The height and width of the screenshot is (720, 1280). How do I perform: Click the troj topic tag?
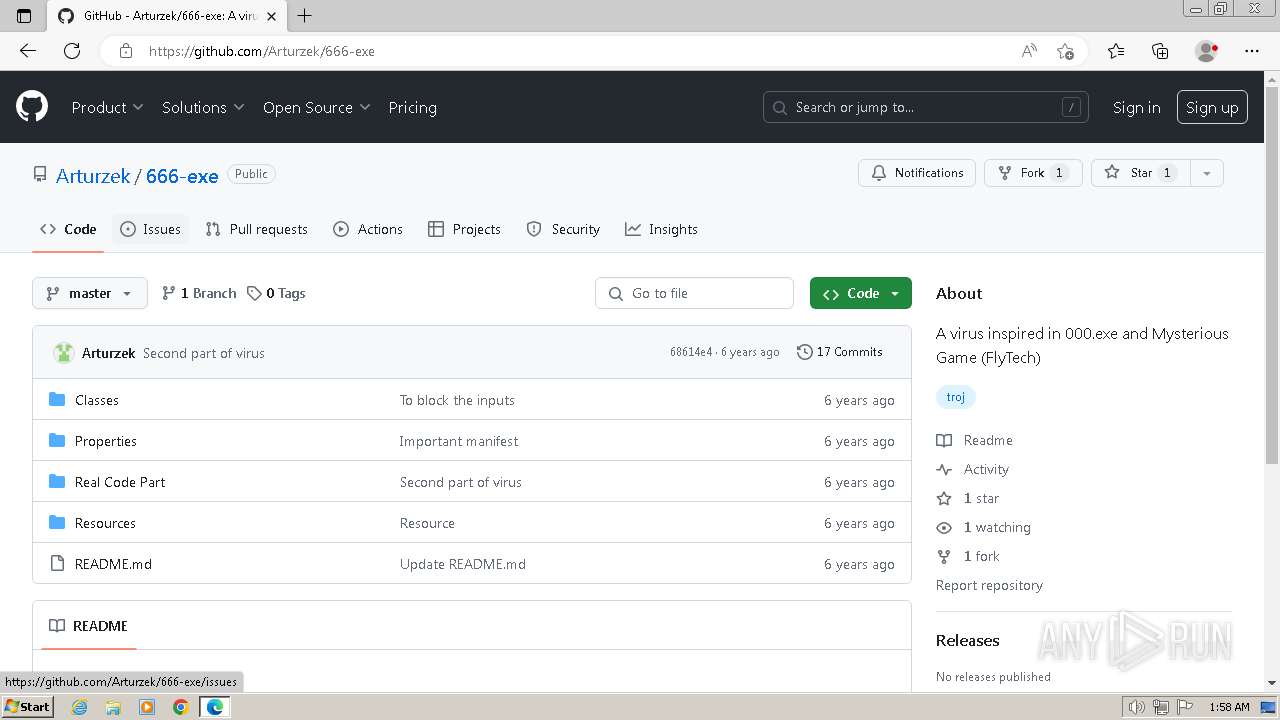(x=956, y=397)
